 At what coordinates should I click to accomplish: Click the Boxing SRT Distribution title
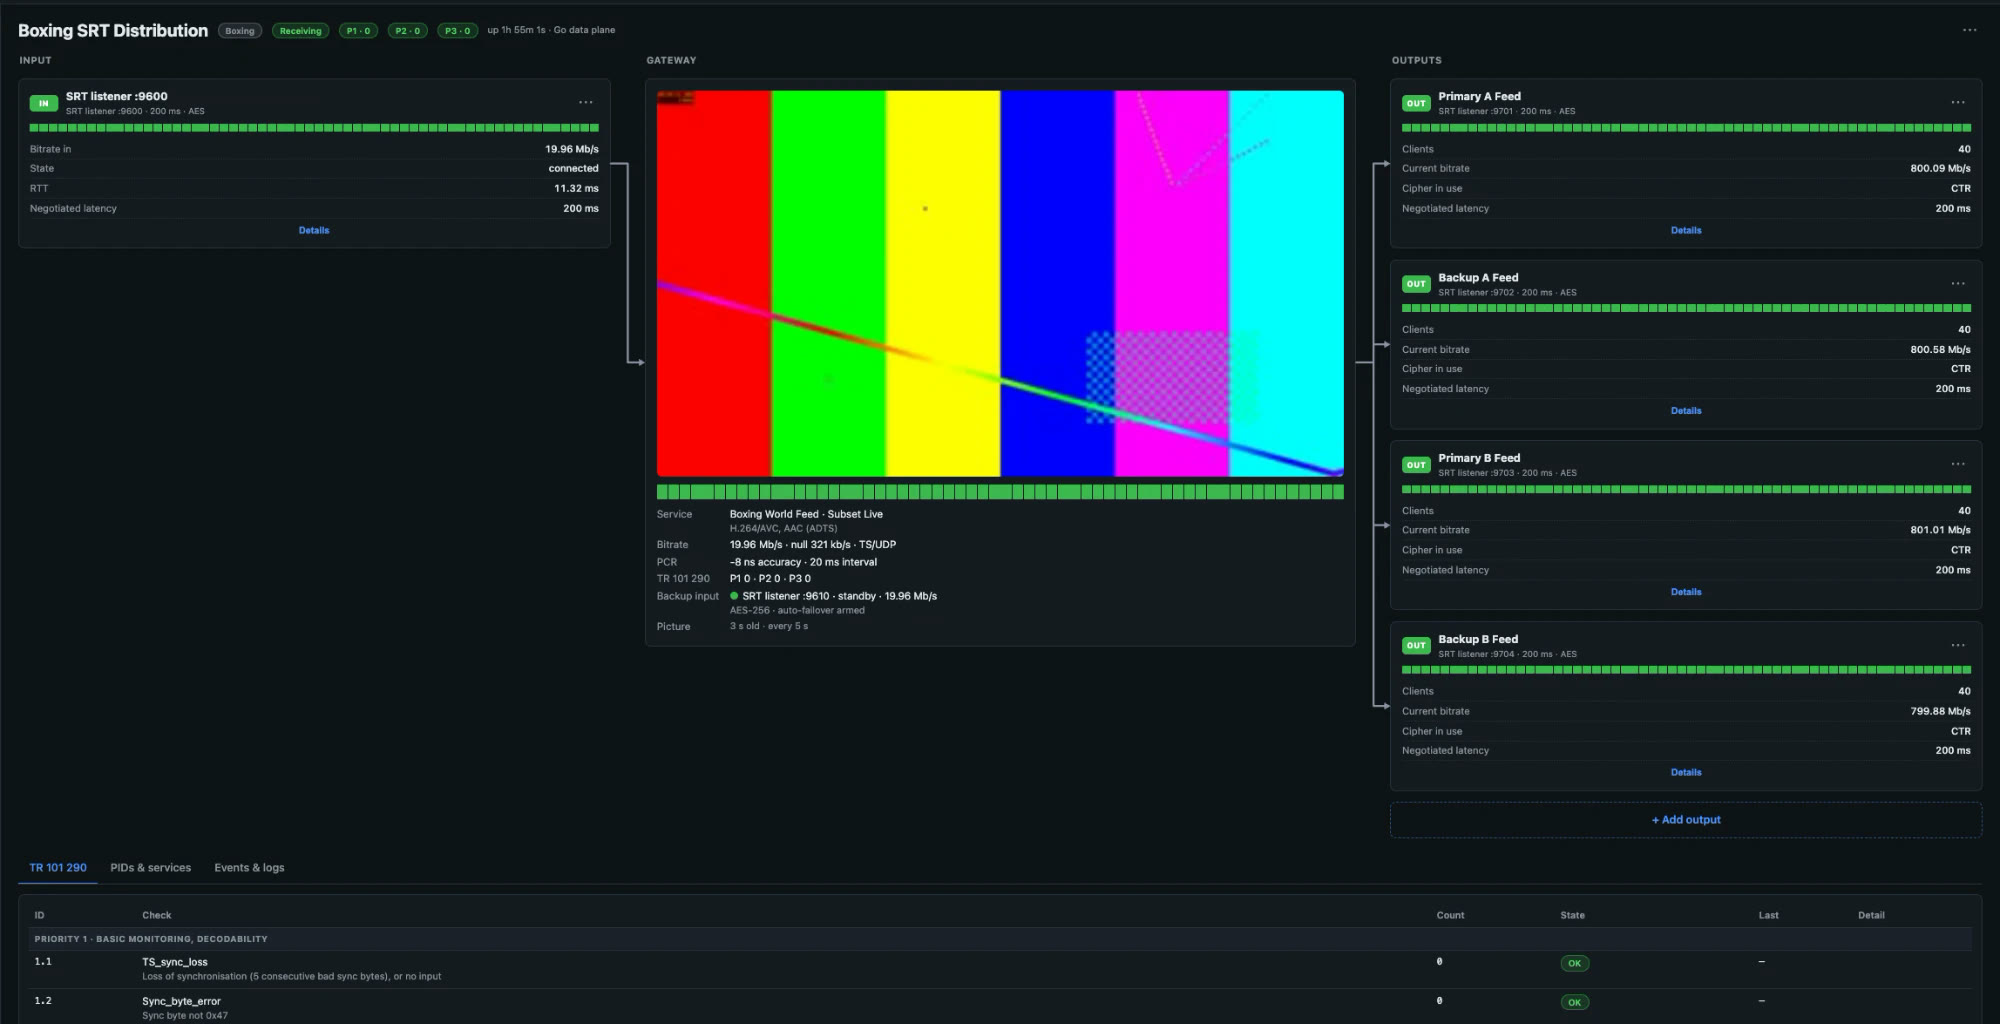point(113,31)
